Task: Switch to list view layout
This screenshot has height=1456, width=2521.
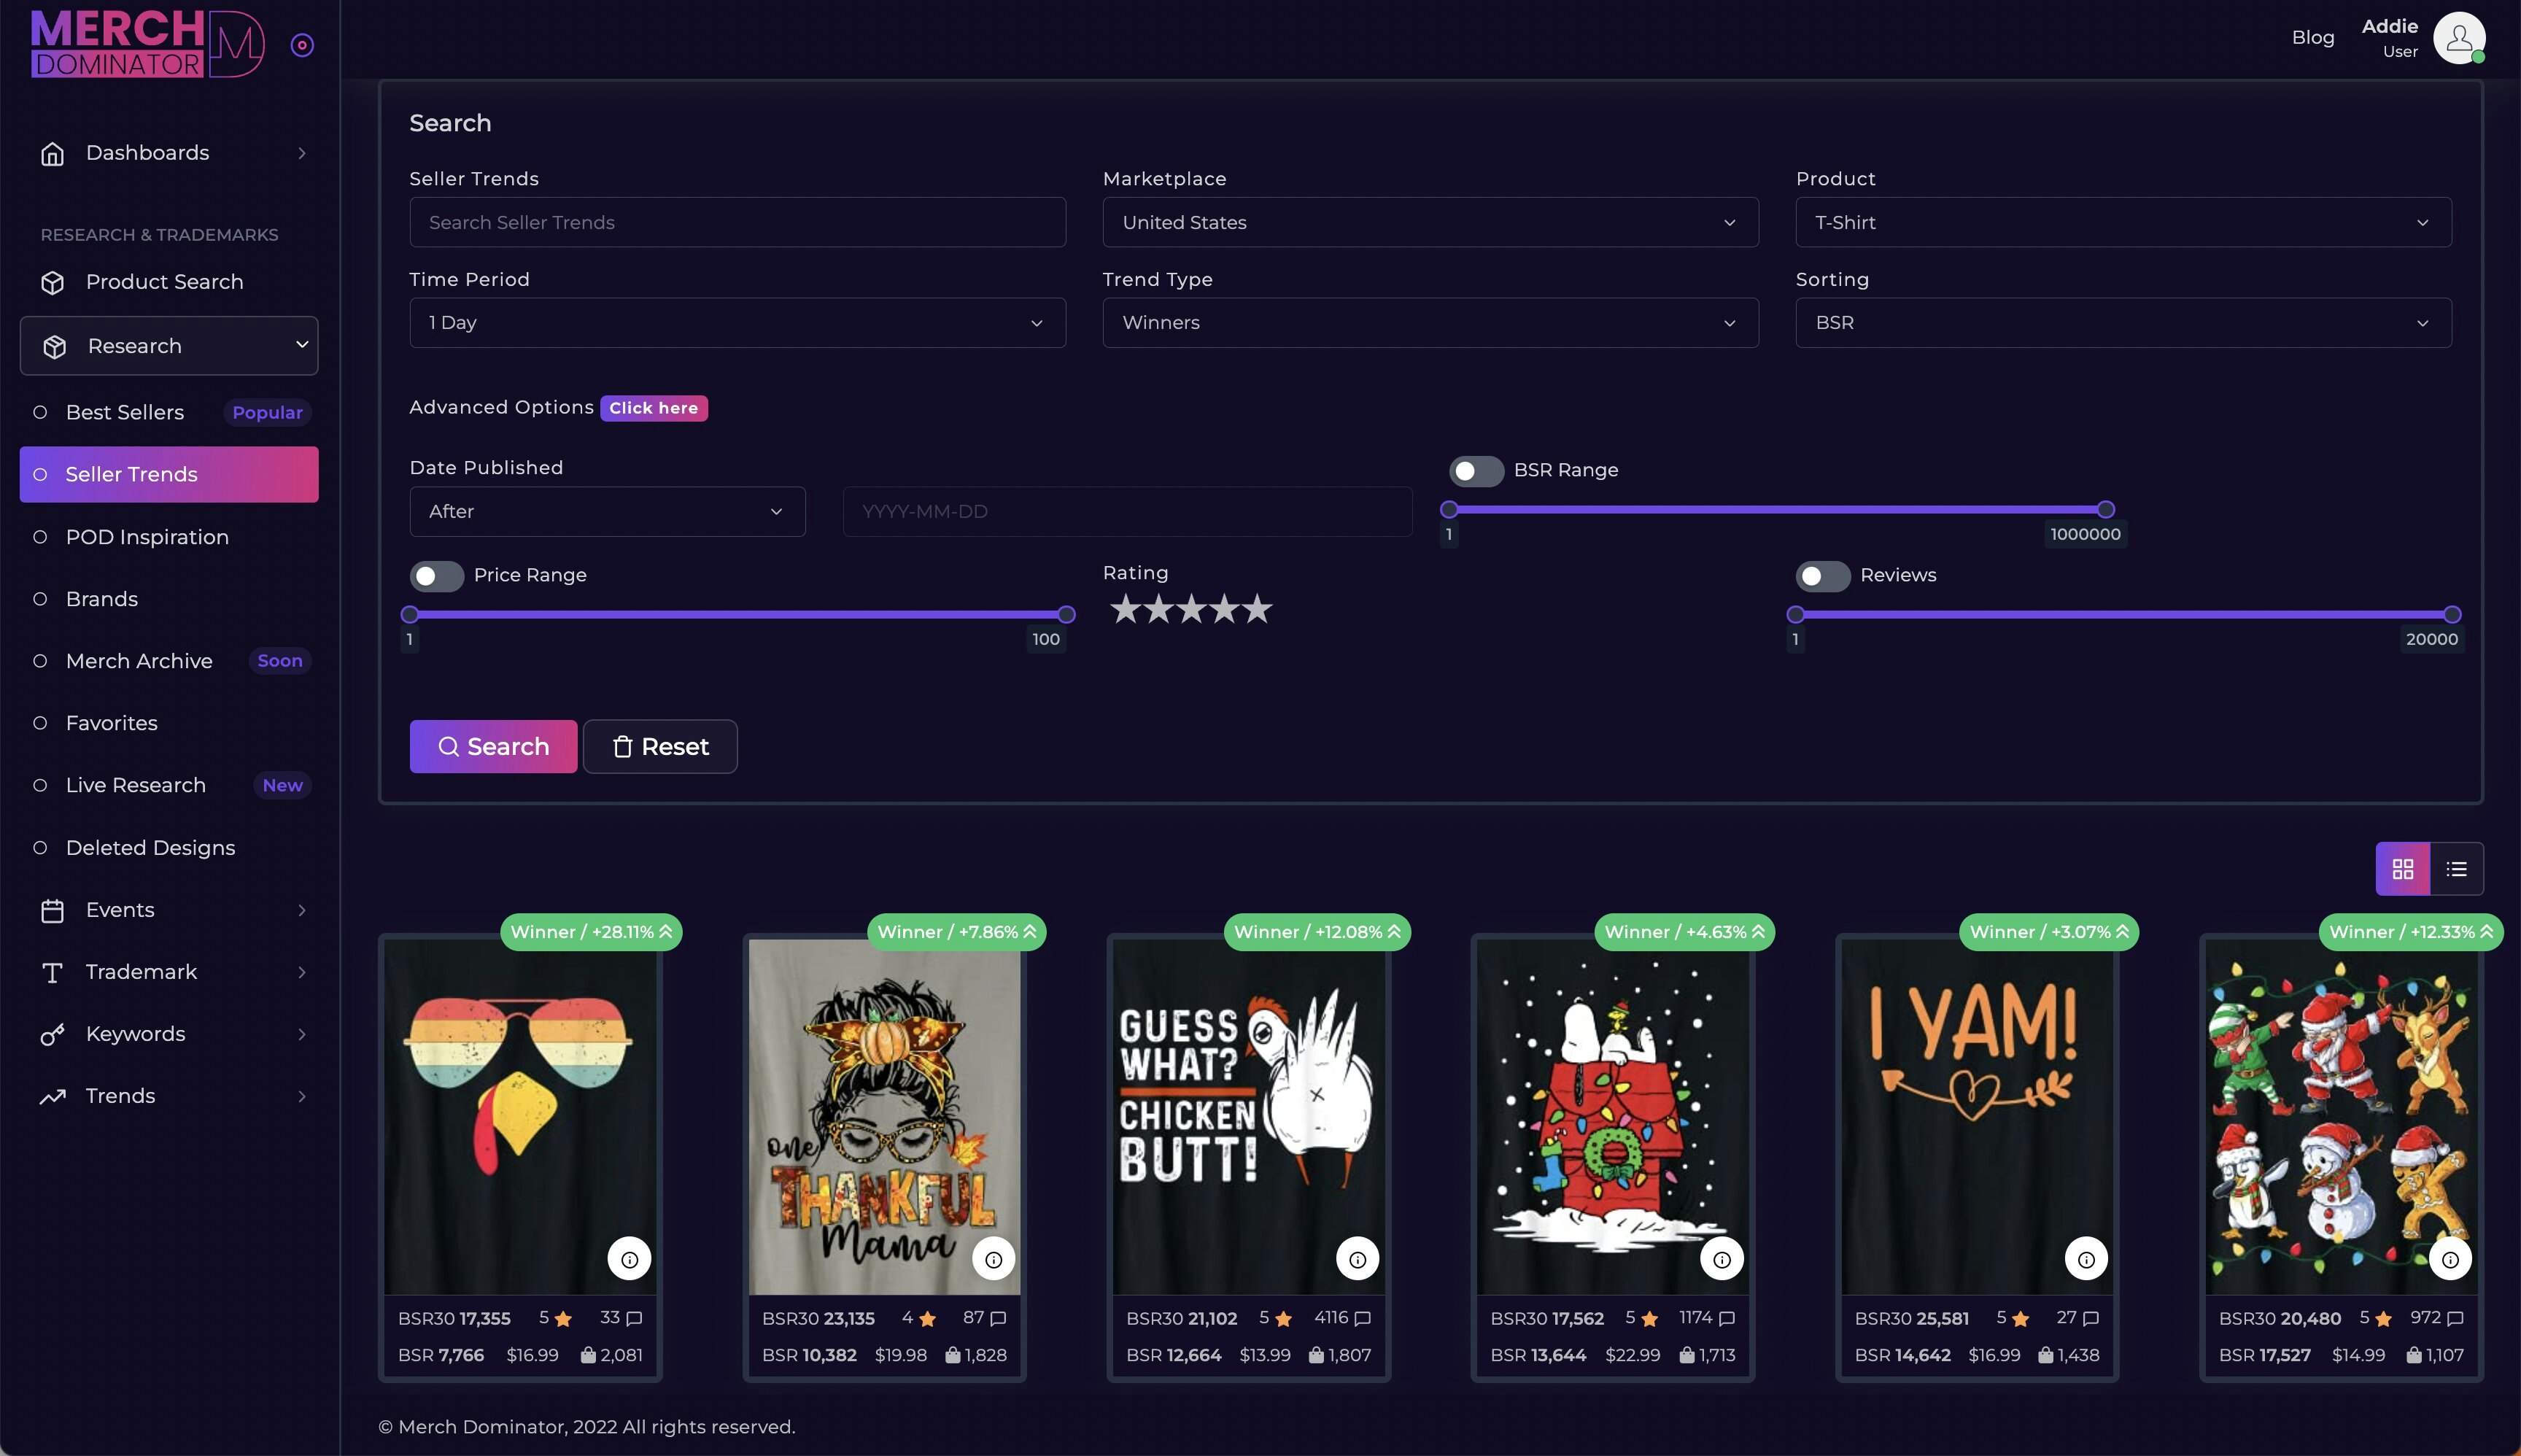Action: 2457,869
